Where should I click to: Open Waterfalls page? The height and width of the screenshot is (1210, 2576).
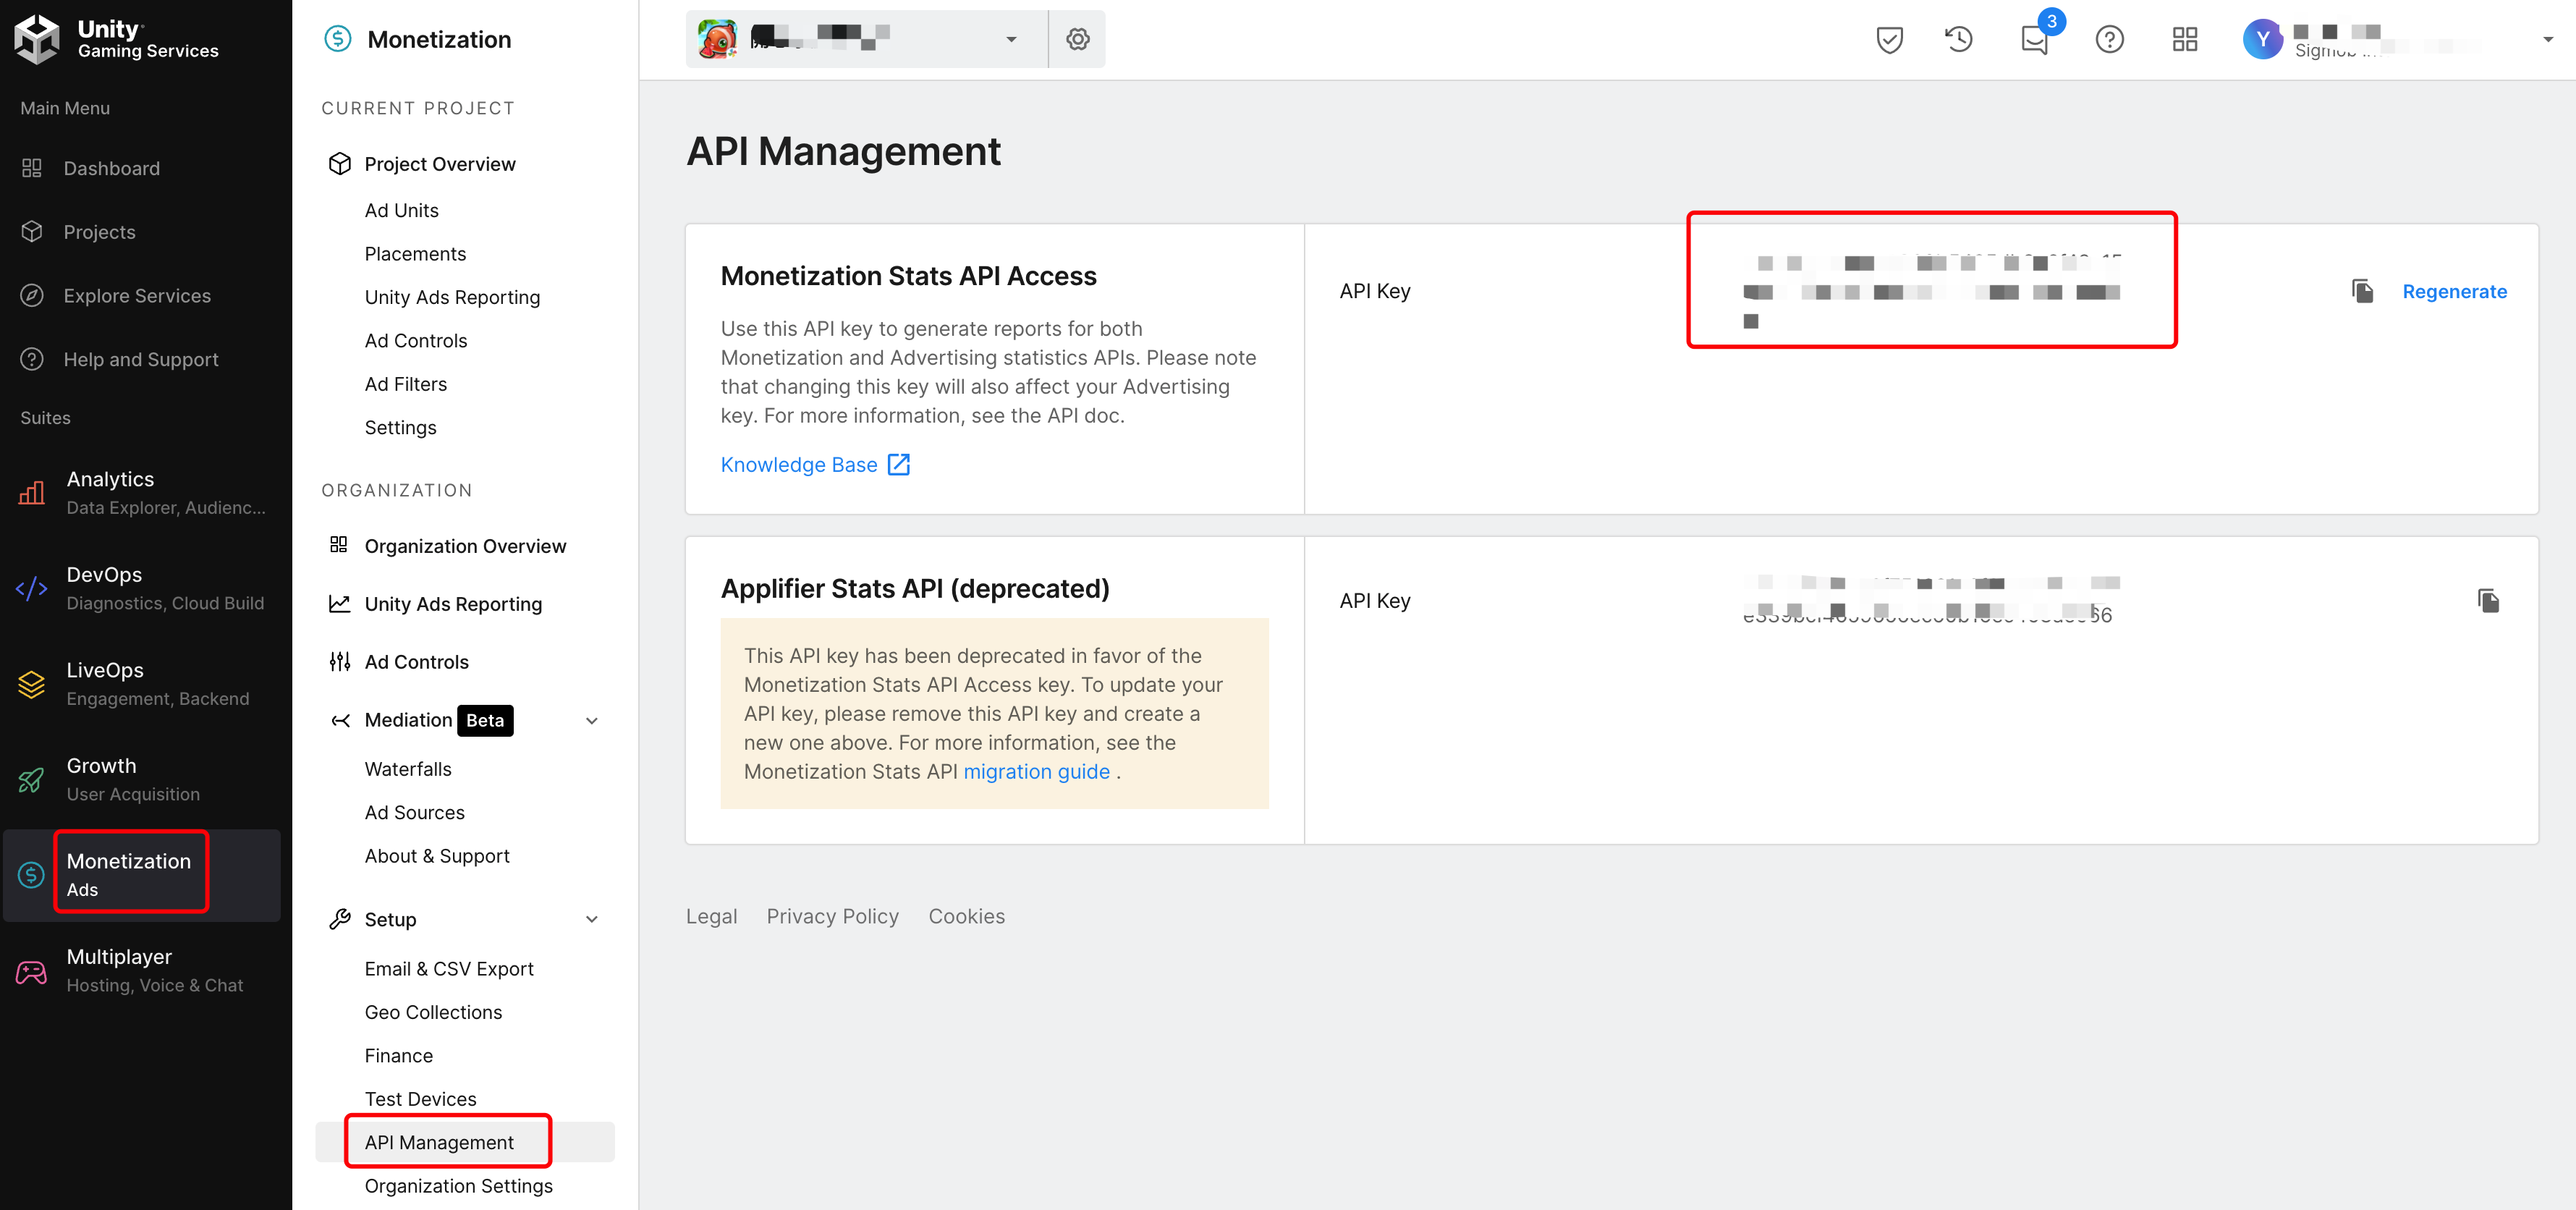[x=408, y=769]
